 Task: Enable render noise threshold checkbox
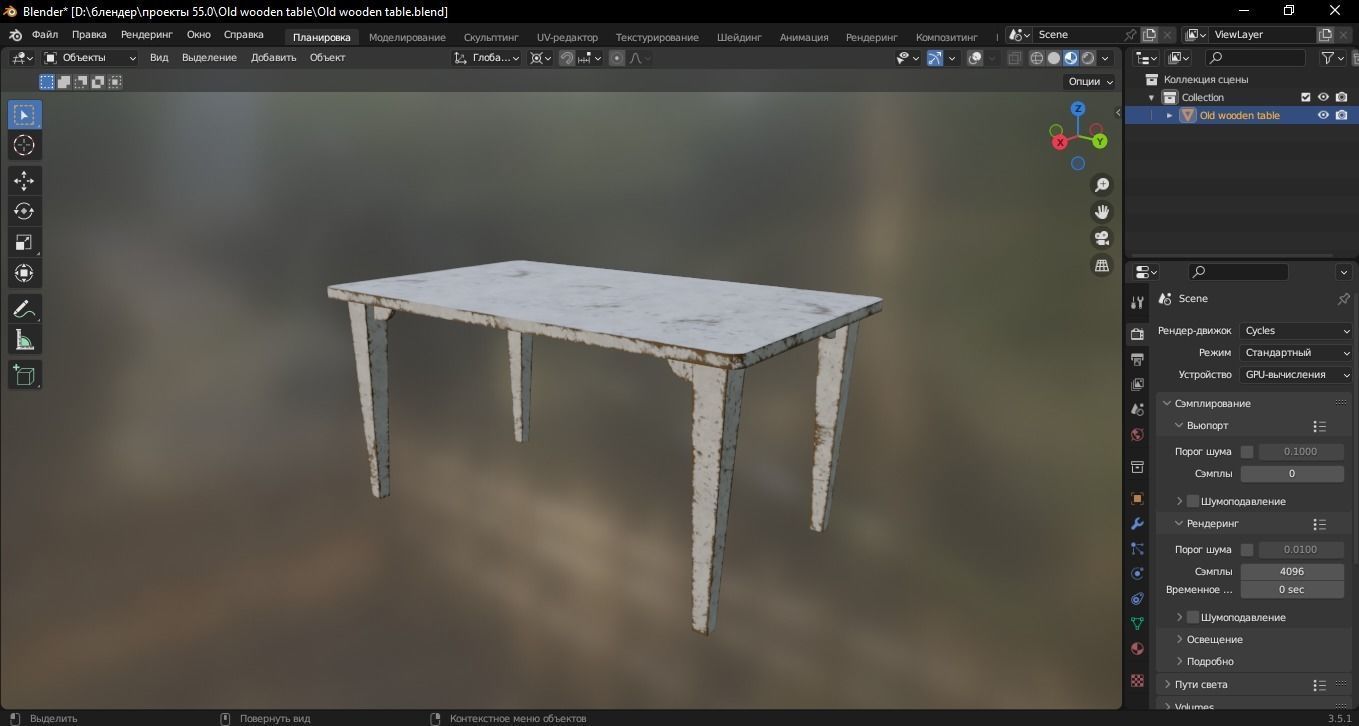(x=1247, y=550)
